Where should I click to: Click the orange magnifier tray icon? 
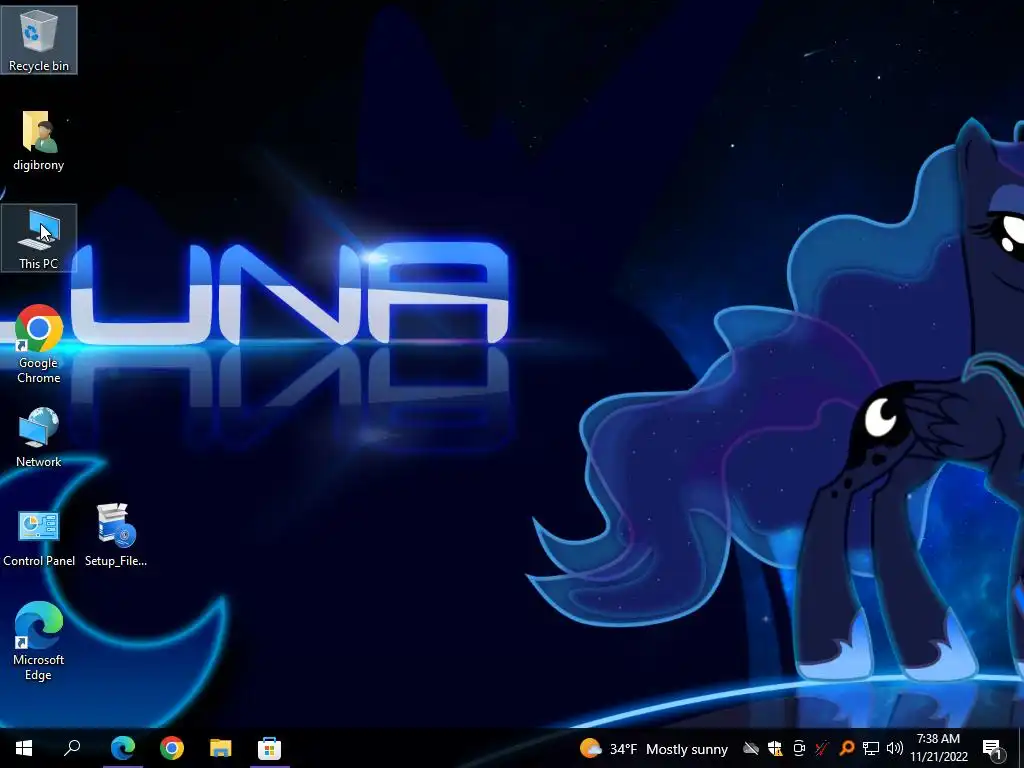pos(846,748)
